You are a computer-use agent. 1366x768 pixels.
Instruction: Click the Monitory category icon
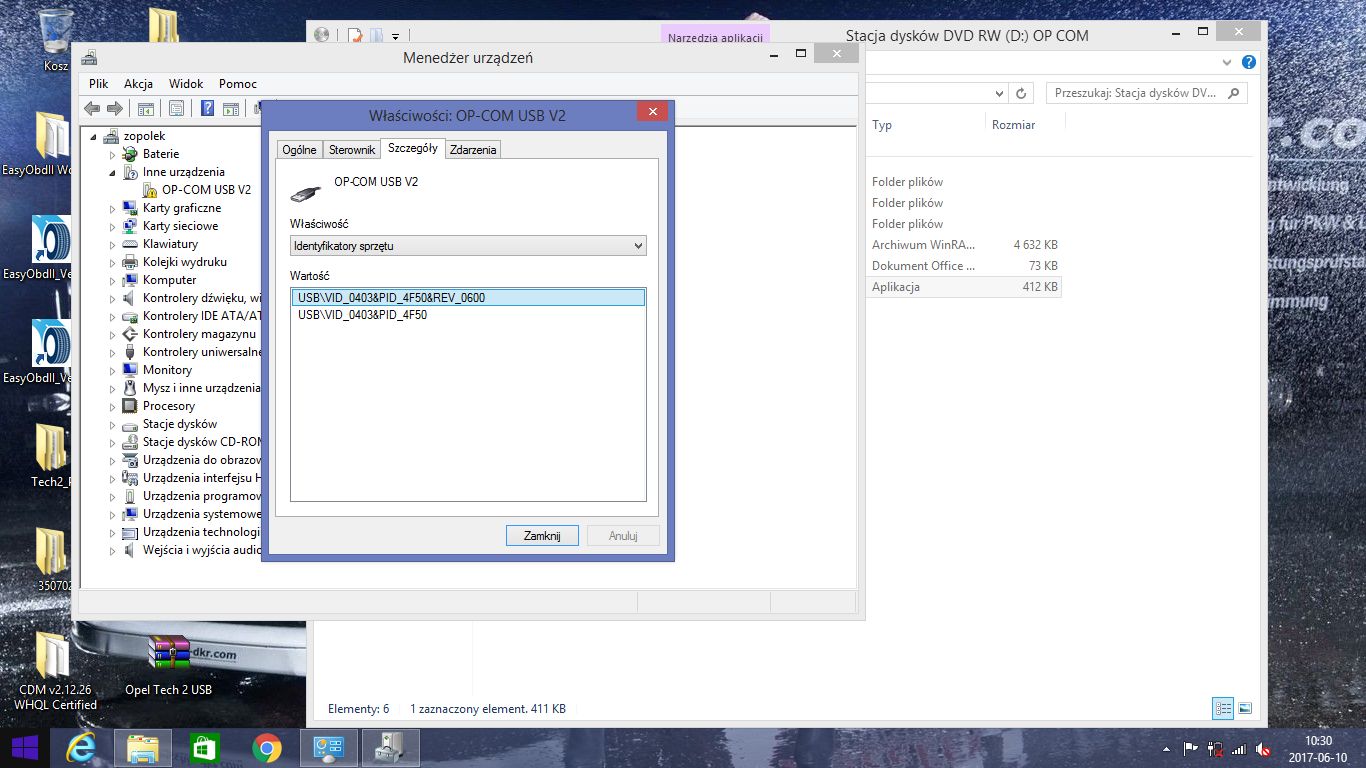pos(130,370)
